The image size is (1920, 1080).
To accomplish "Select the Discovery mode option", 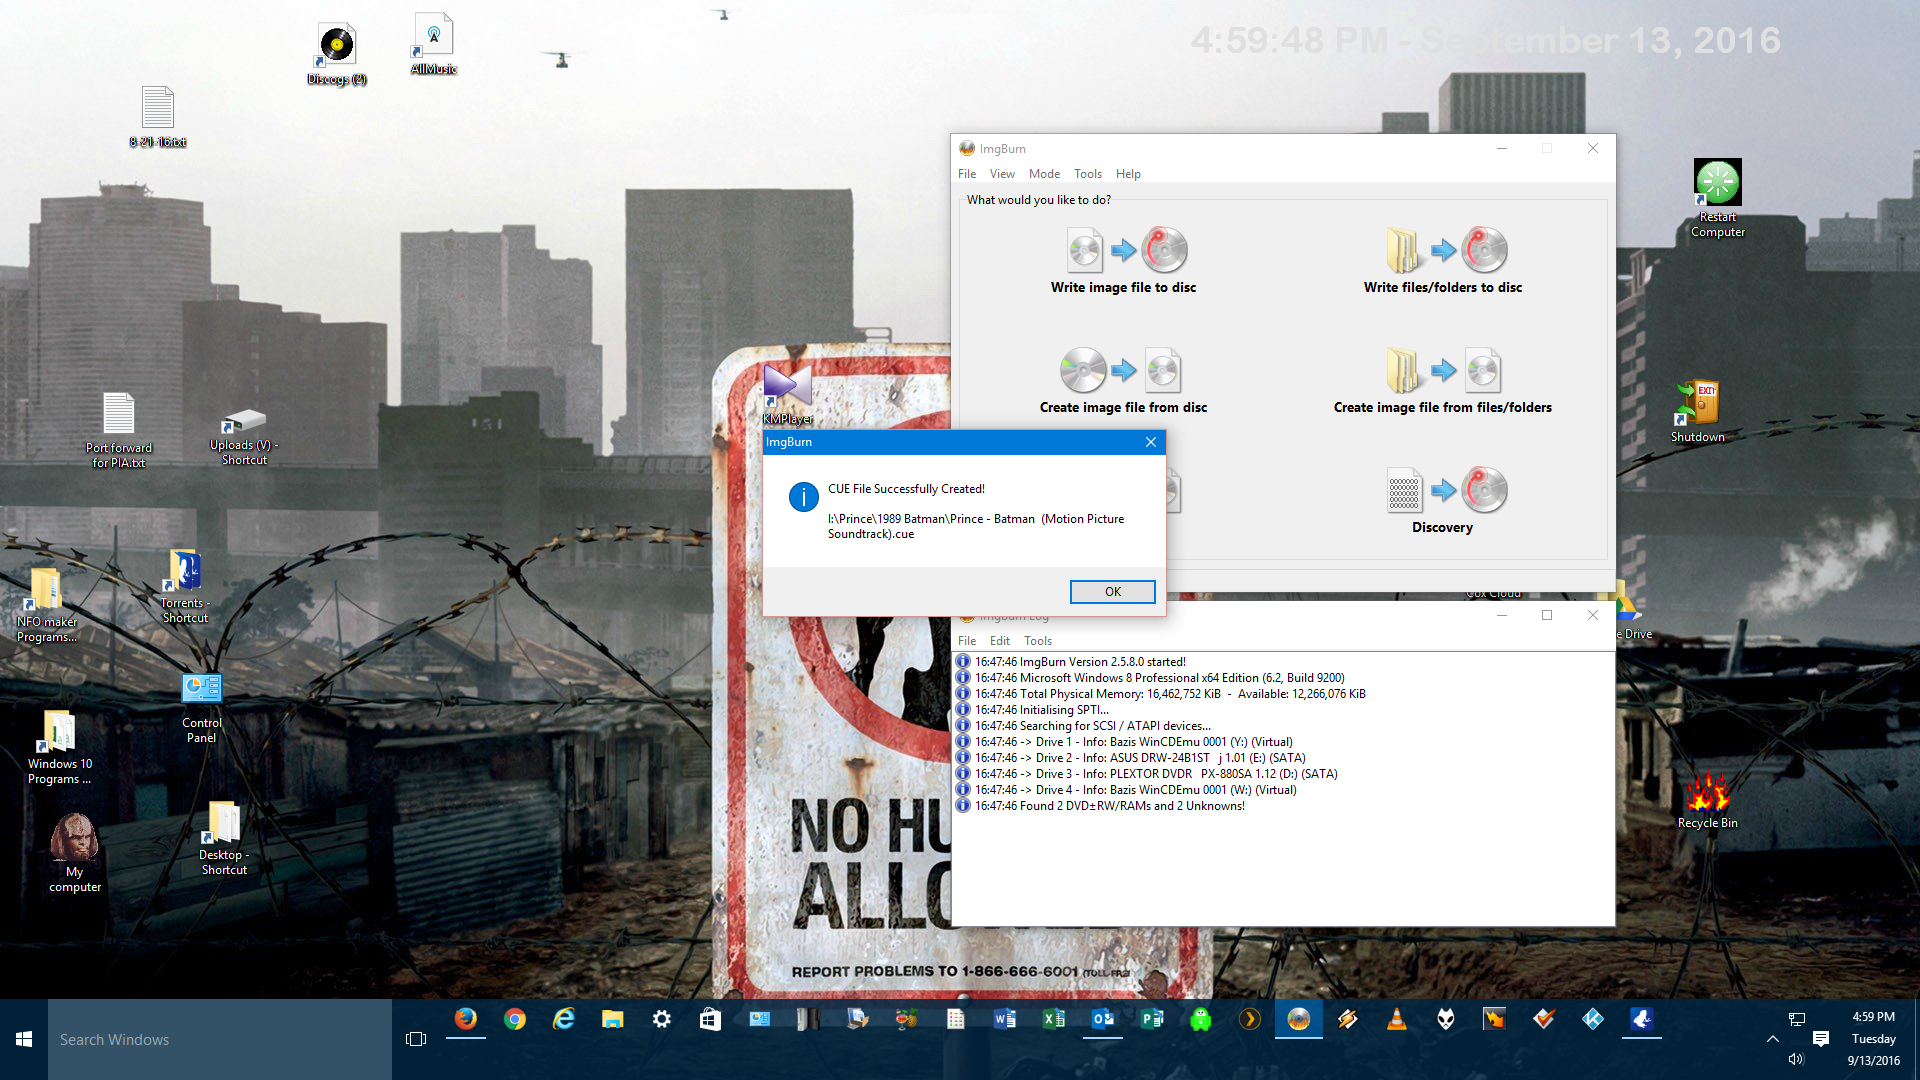I will (x=1442, y=501).
